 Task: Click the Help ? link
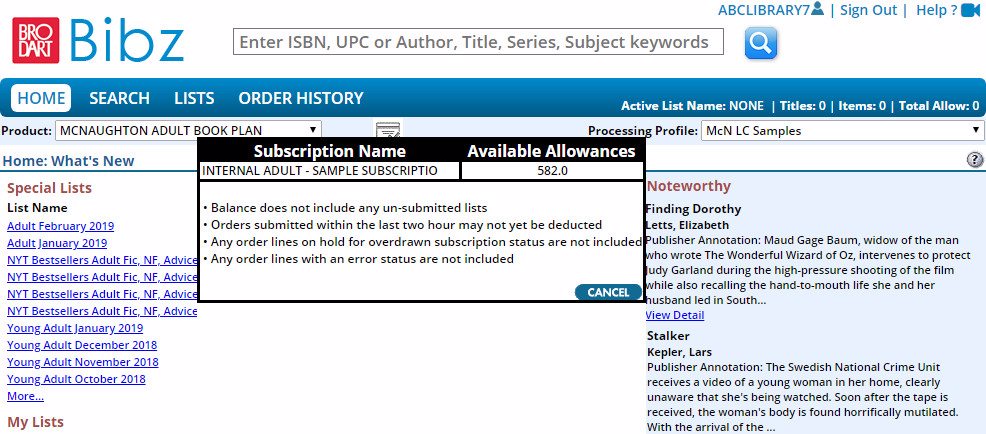[x=936, y=10]
